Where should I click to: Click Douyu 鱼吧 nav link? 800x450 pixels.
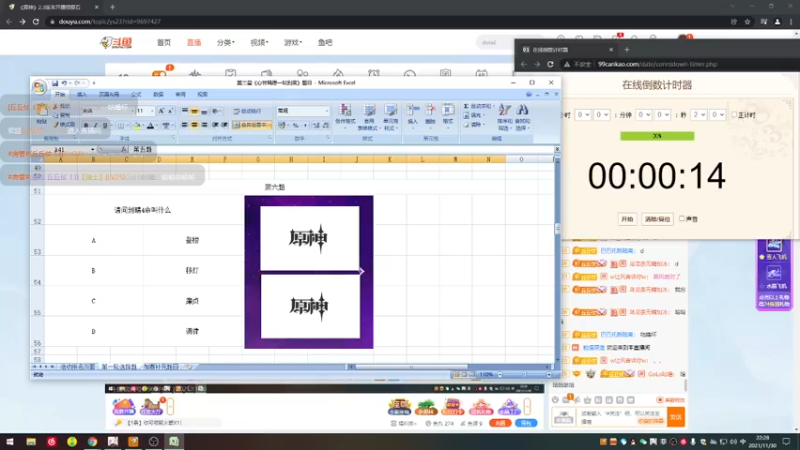(325, 42)
